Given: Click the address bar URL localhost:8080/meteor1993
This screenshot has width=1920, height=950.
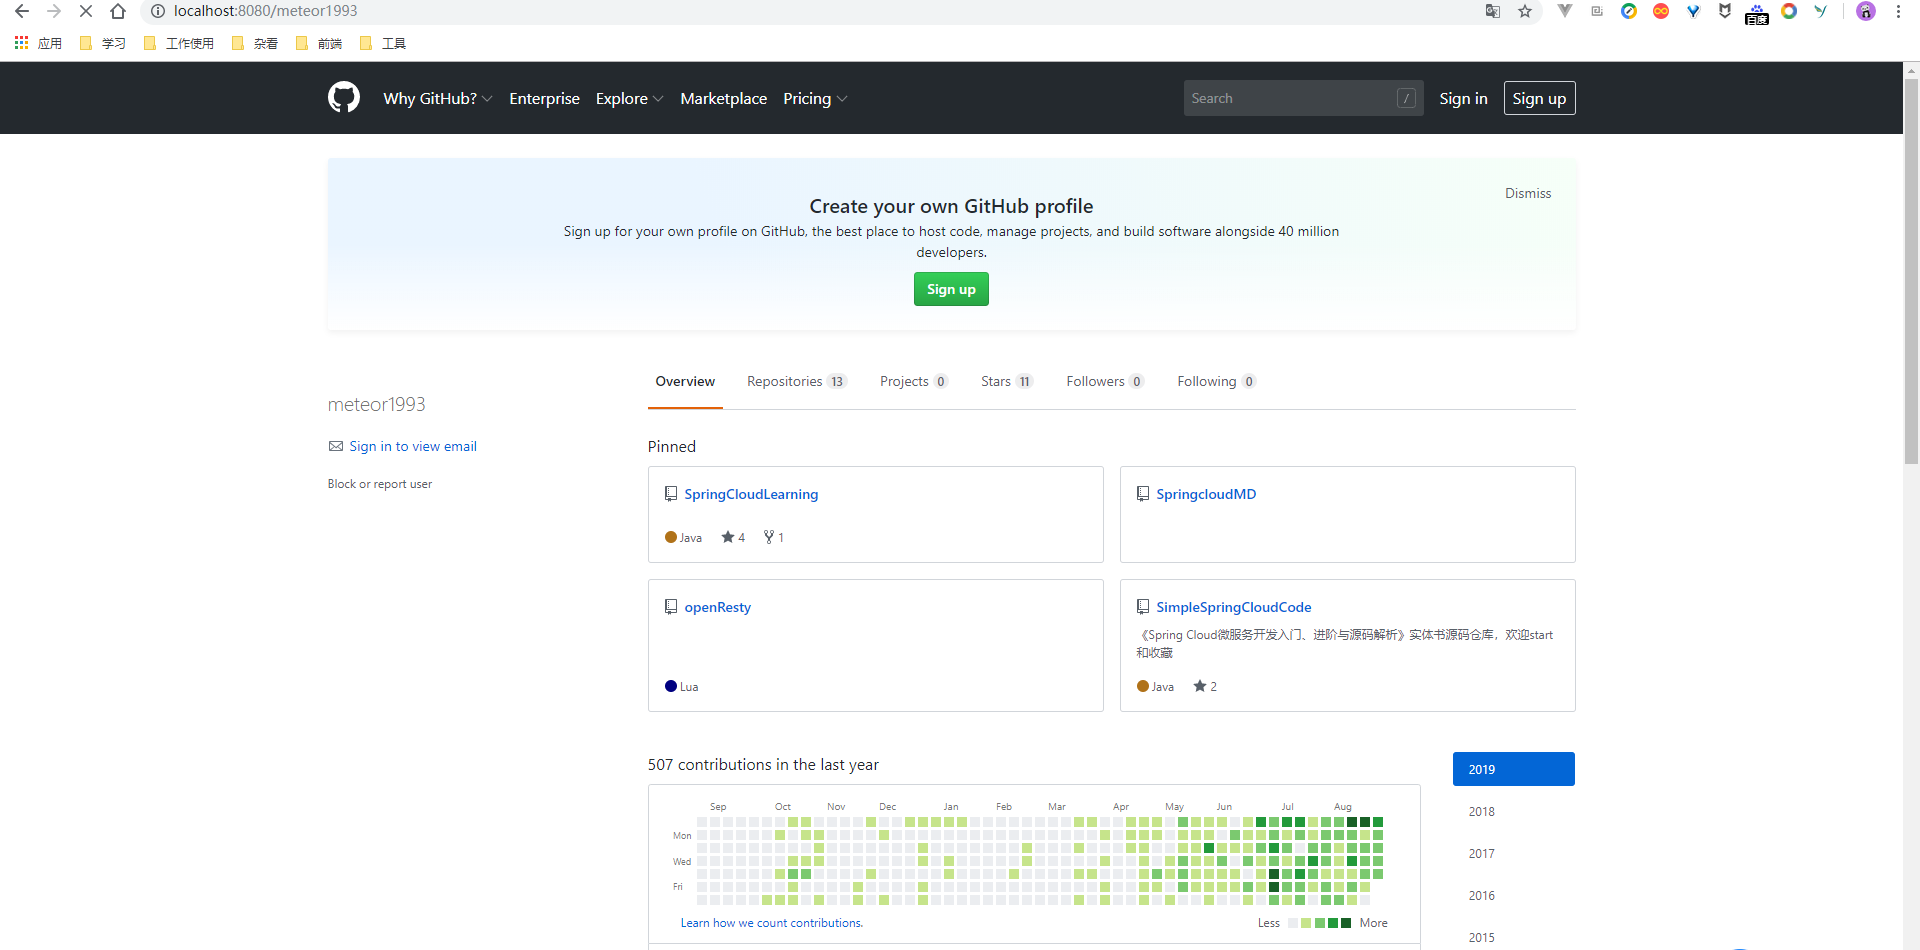Looking at the screenshot, I should click(265, 11).
